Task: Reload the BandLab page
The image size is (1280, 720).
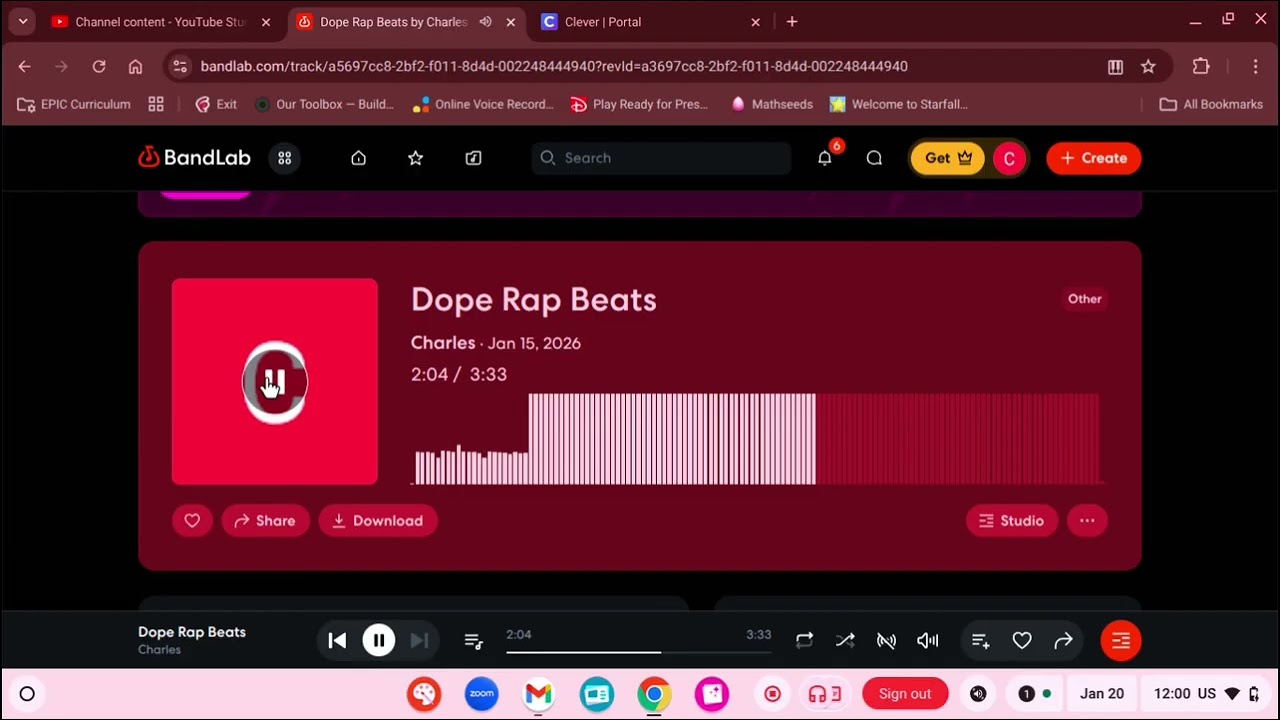Action: (99, 66)
